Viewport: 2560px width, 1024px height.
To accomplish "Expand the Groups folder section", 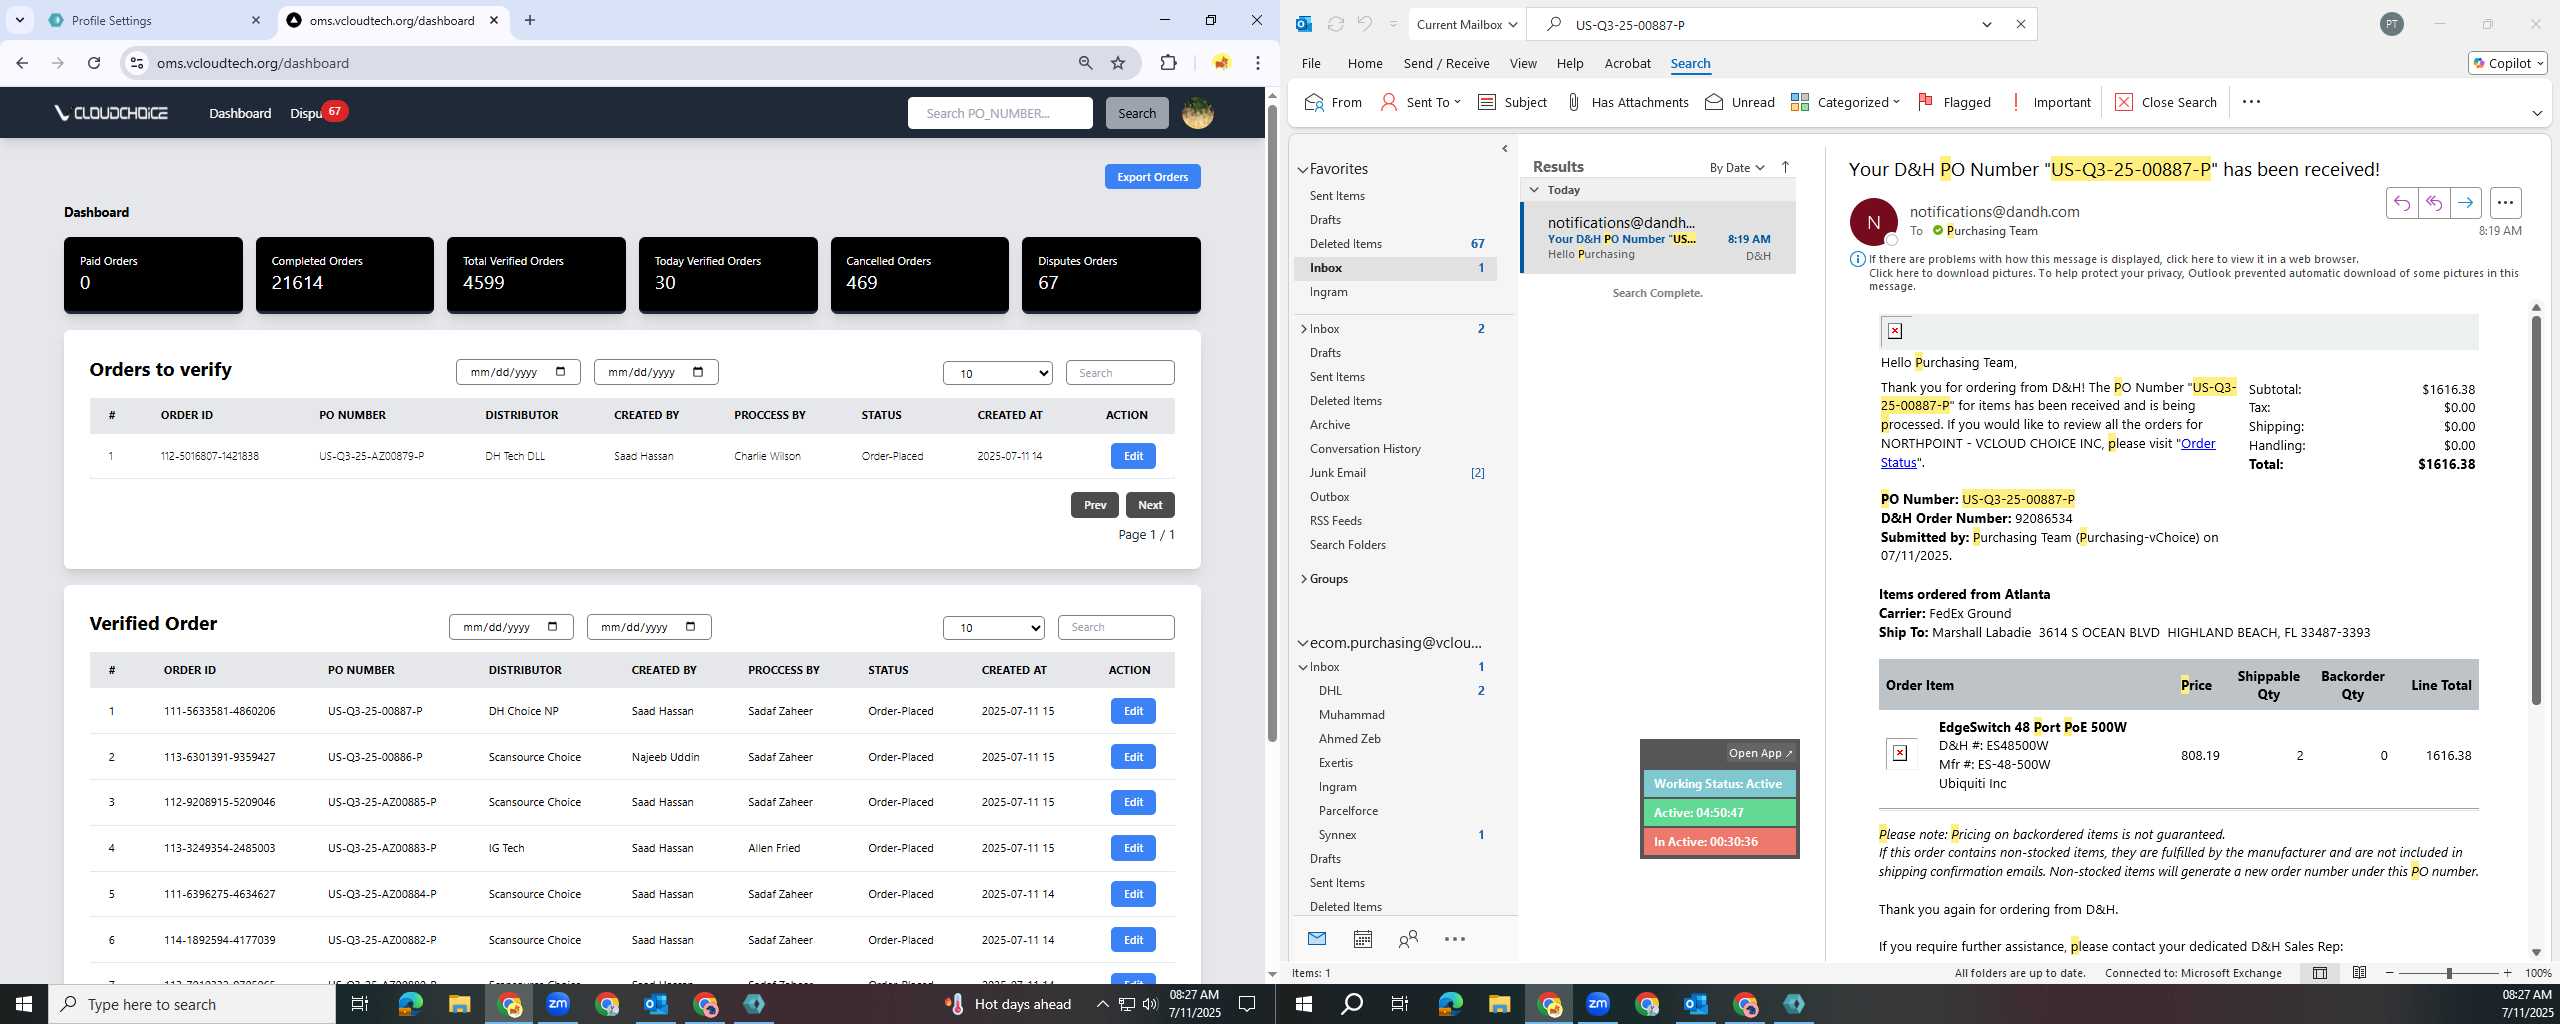I will point(1304,579).
